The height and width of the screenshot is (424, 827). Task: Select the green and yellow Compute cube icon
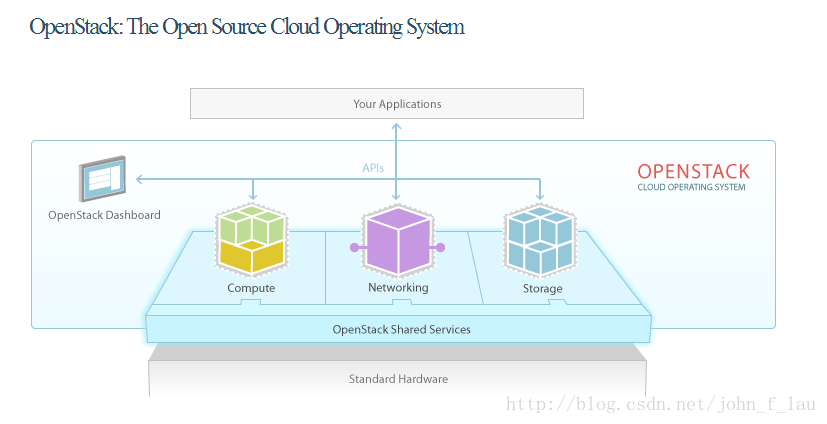pyautogui.click(x=252, y=239)
